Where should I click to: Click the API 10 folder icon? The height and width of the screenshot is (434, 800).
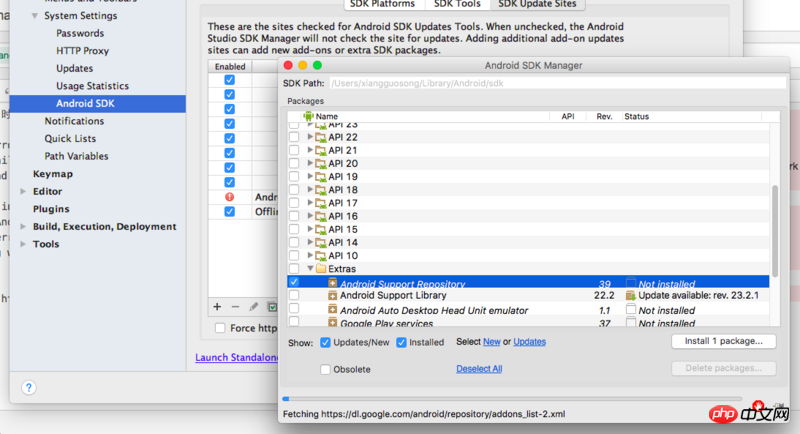(321, 256)
